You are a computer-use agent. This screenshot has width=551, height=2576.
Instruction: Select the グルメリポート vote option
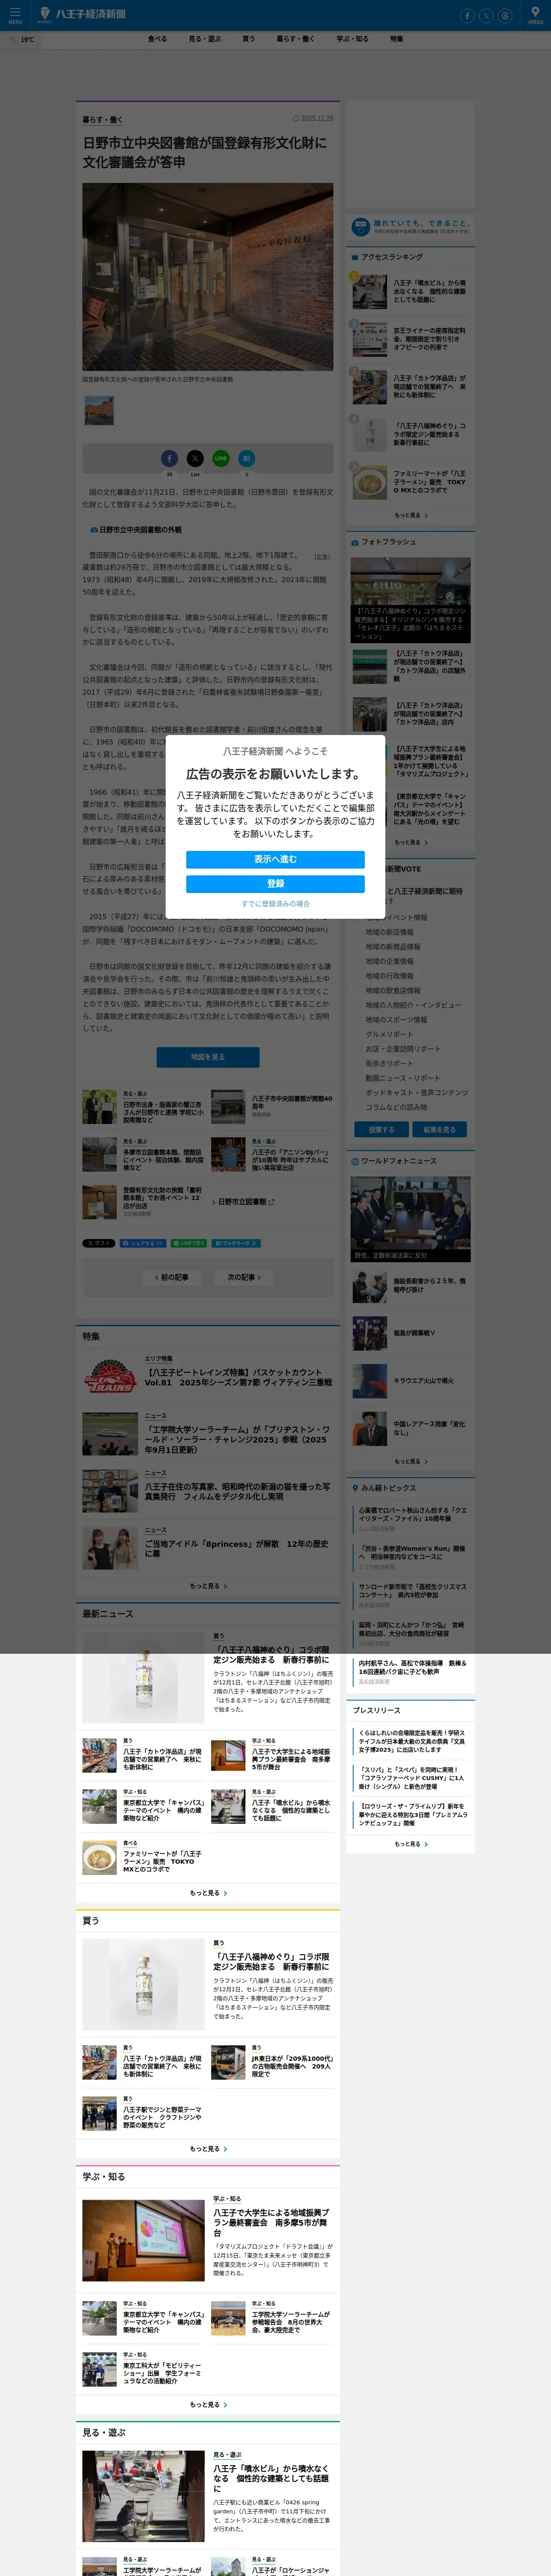[x=389, y=1034]
